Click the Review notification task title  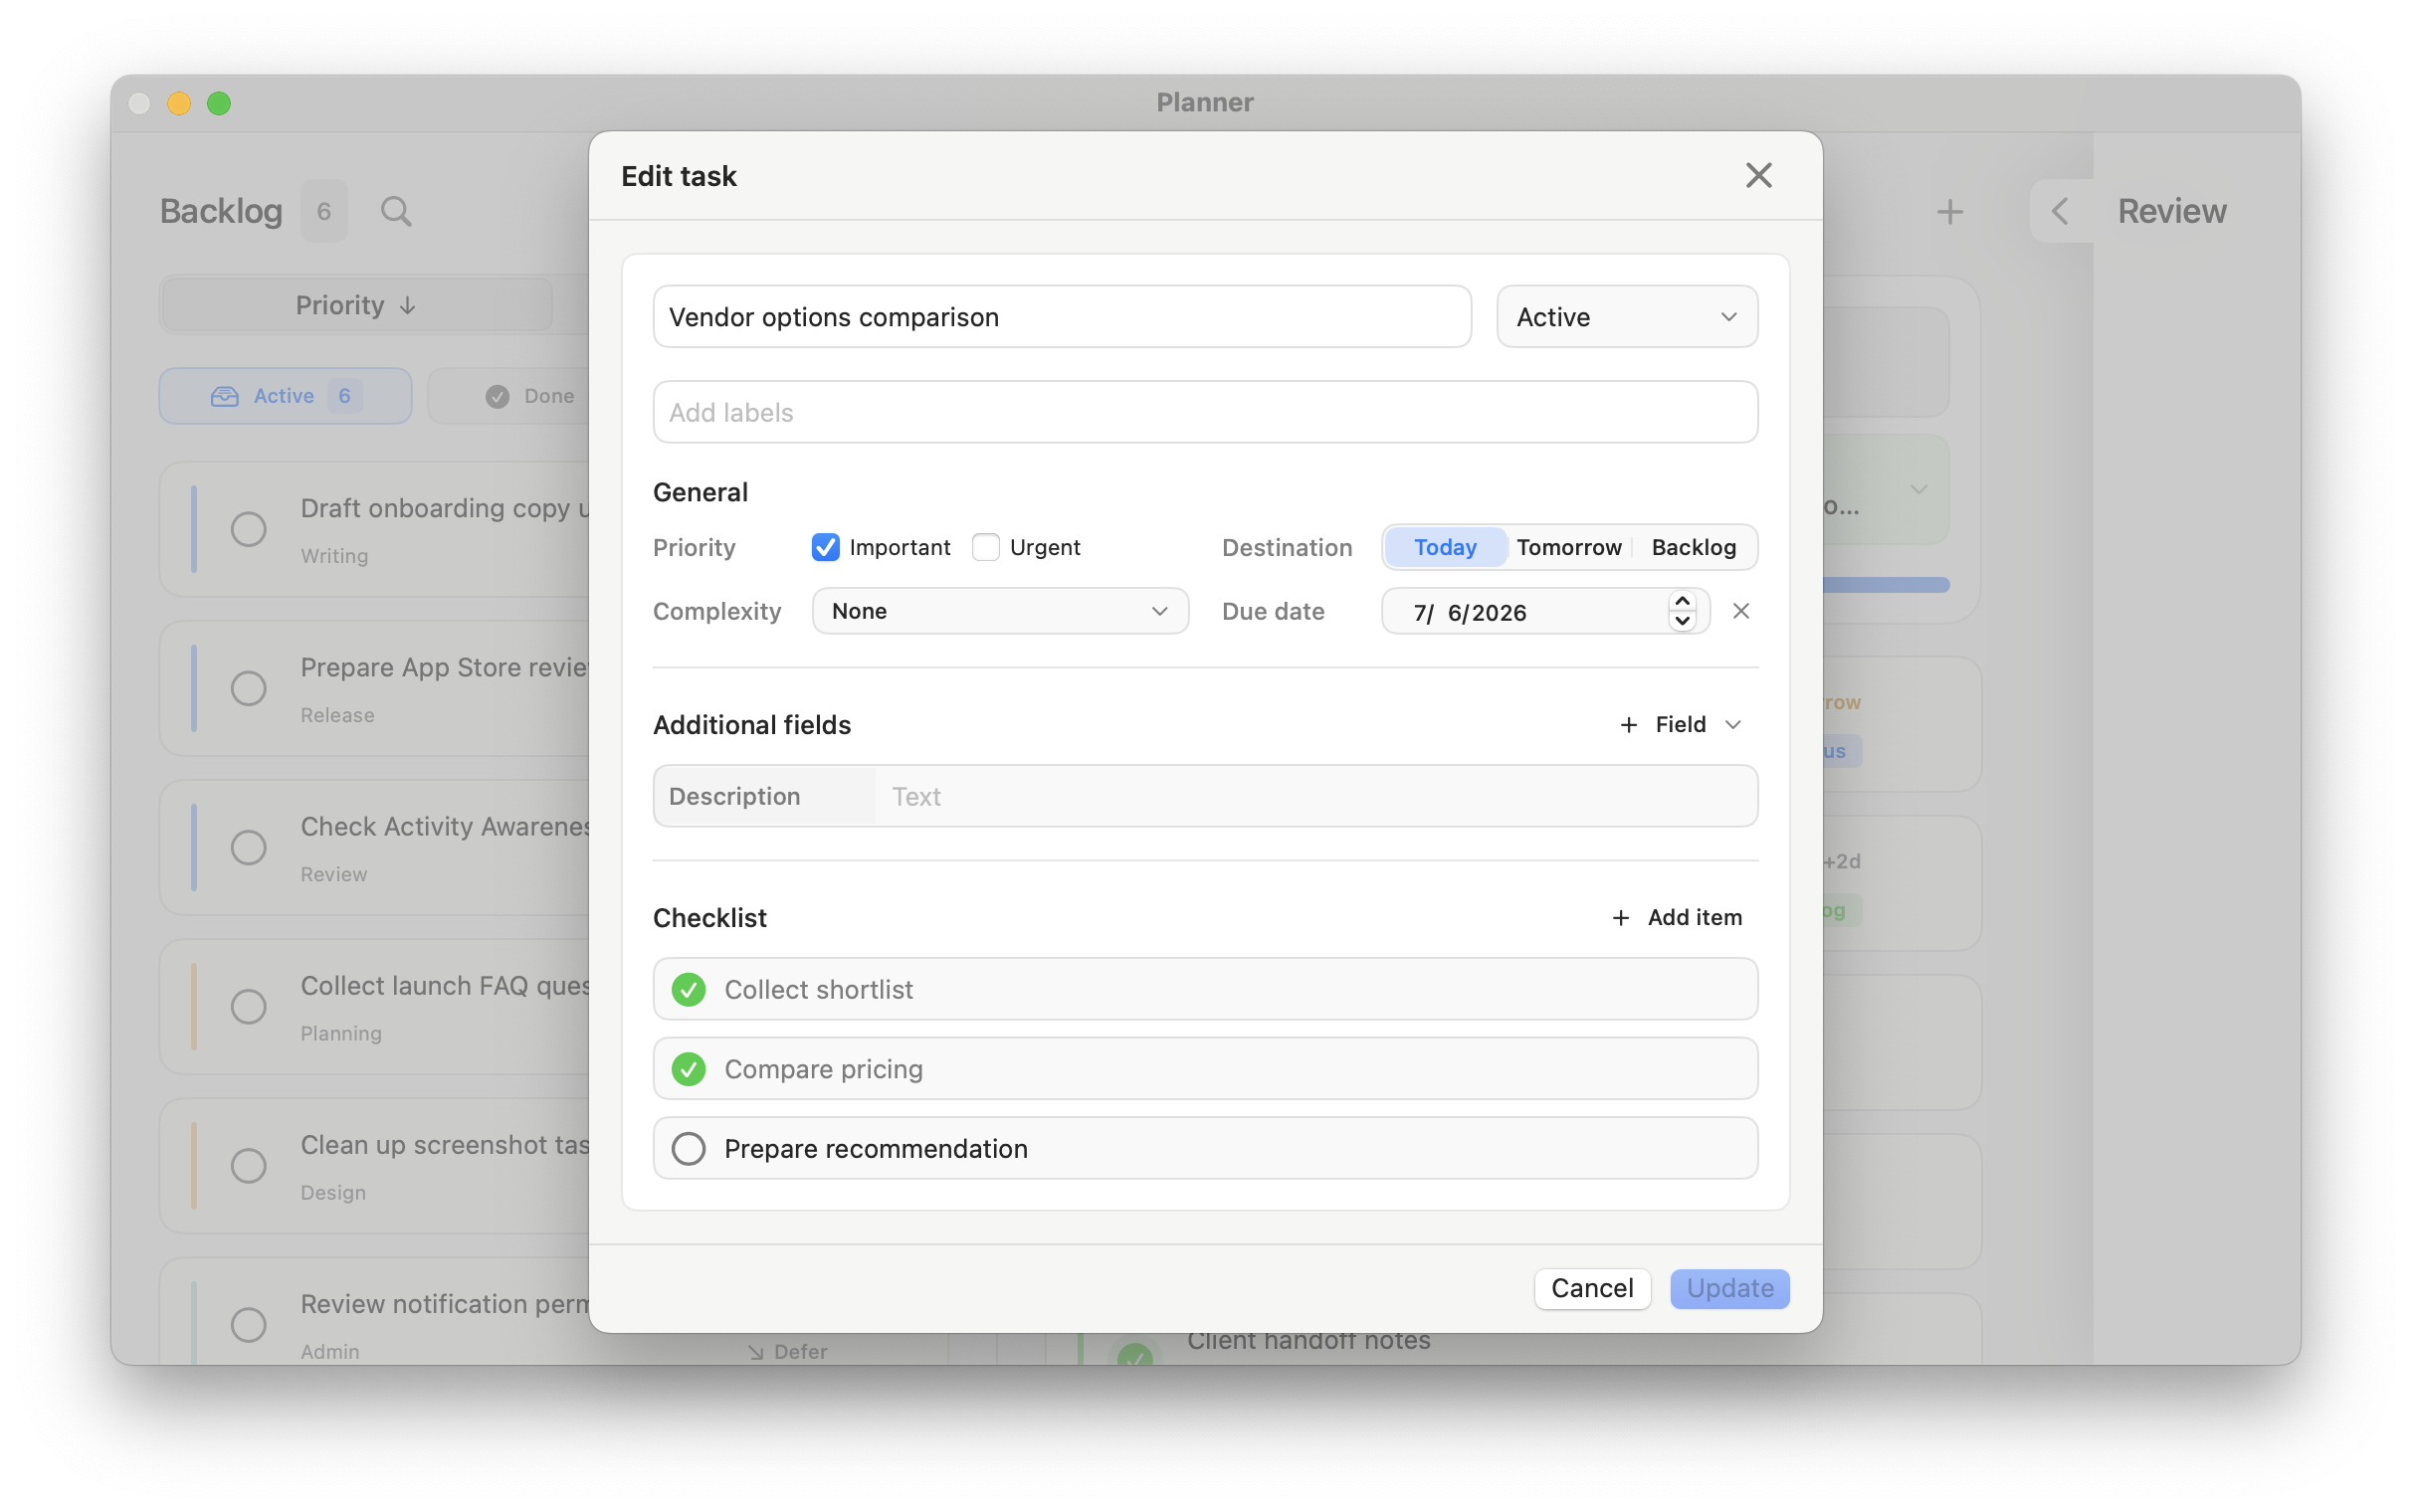click(445, 1303)
